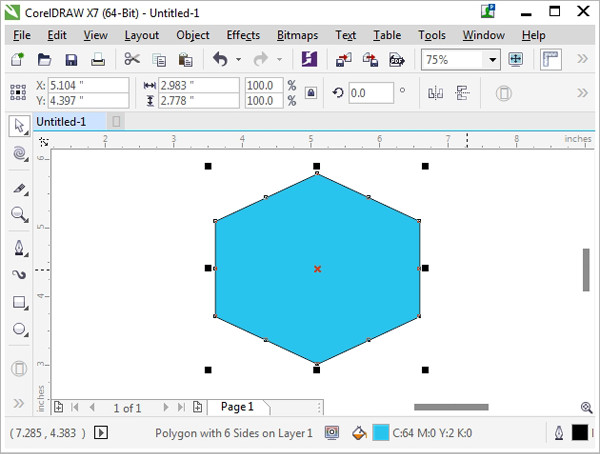Click the rotation angle field
Viewport: 600px width, 454px height.
click(371, 93)
